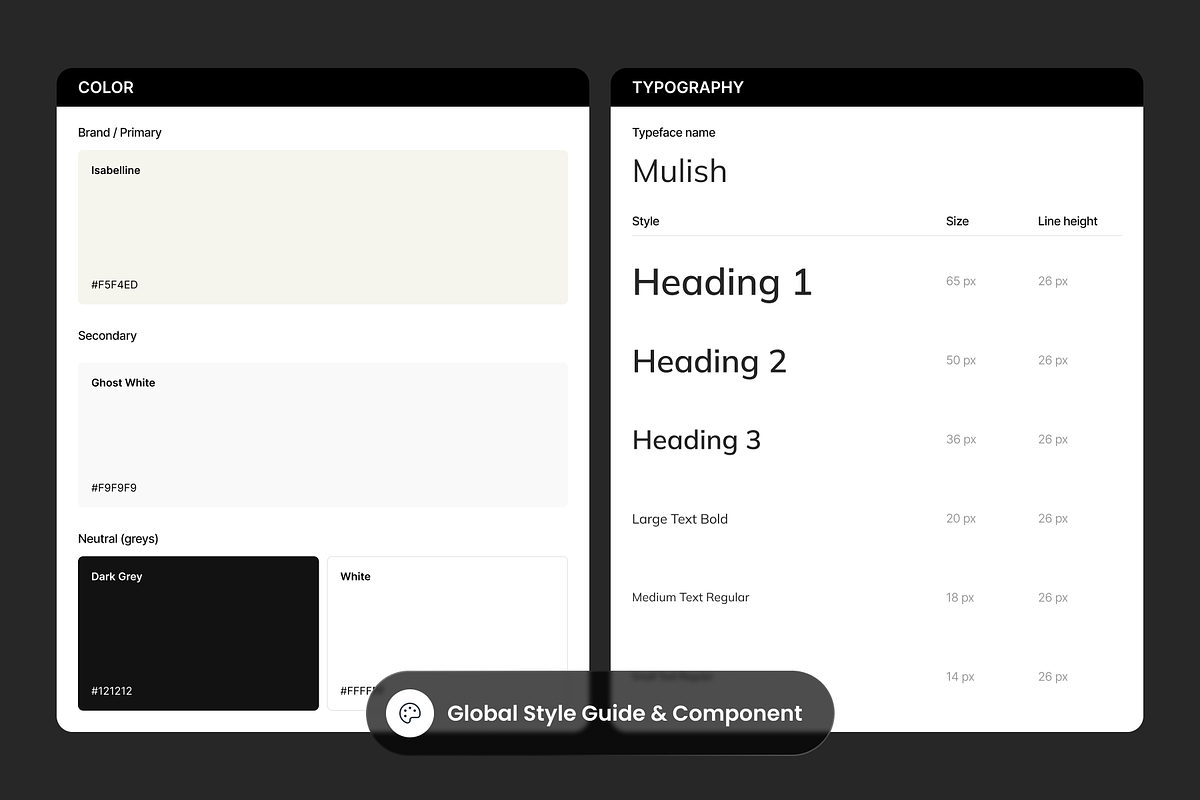
Task: Select the Large Text Bold style
Action: click(680, 519)
